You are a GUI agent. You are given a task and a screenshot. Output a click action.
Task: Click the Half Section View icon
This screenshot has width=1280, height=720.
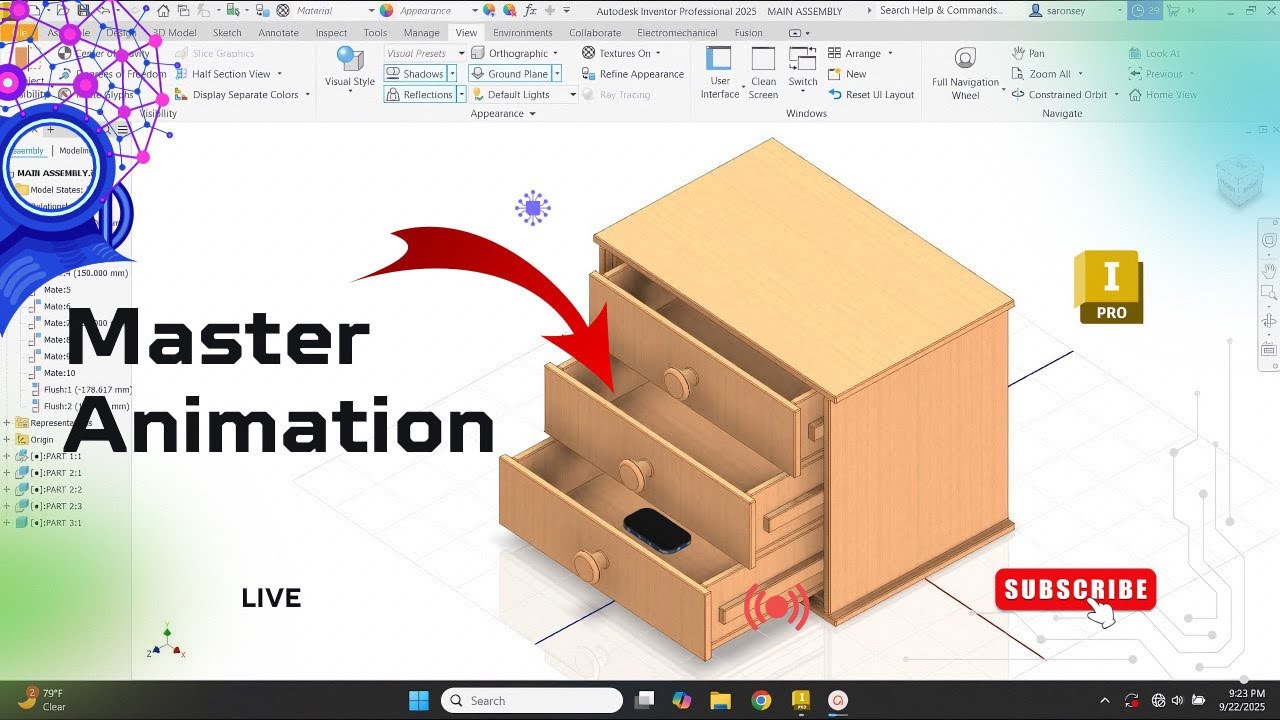tap(182, 74)
